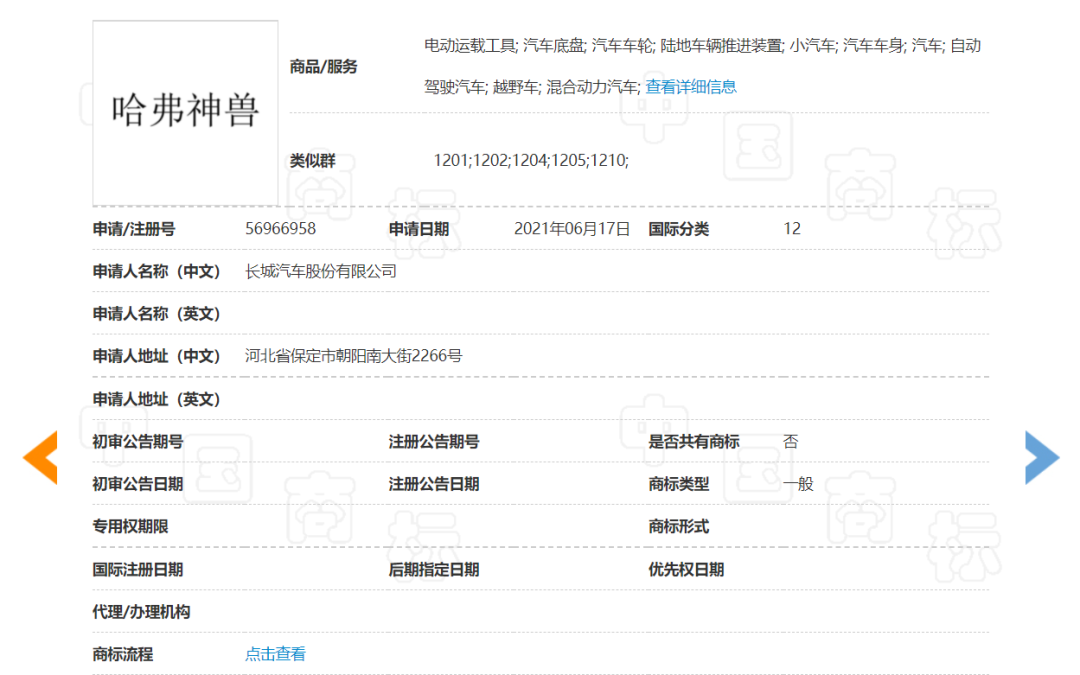This screenshot has width=1080, height=675.
Task: Click the 申请日期 label
Action: pyautogui.click(x=419, y=229)
